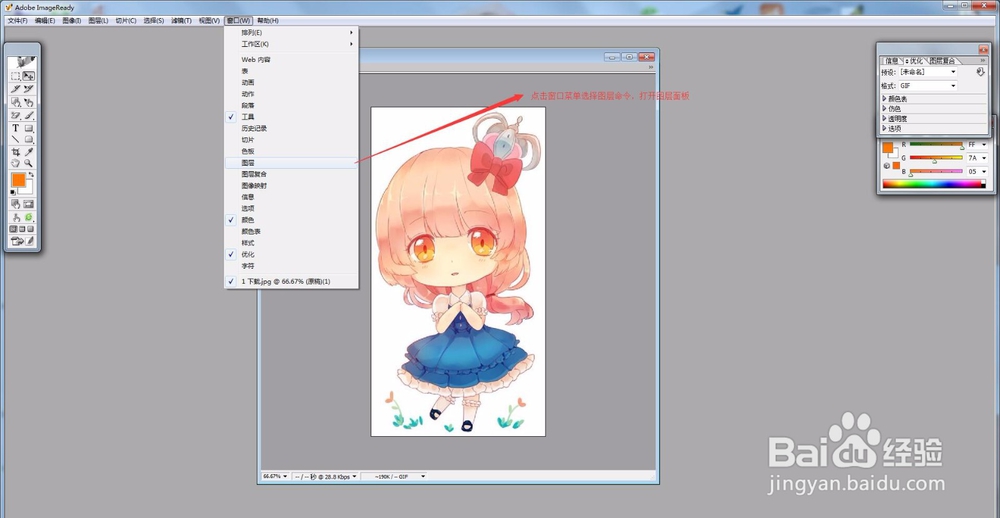
Task: Open the 文件(F) menu
Action: 17,20
